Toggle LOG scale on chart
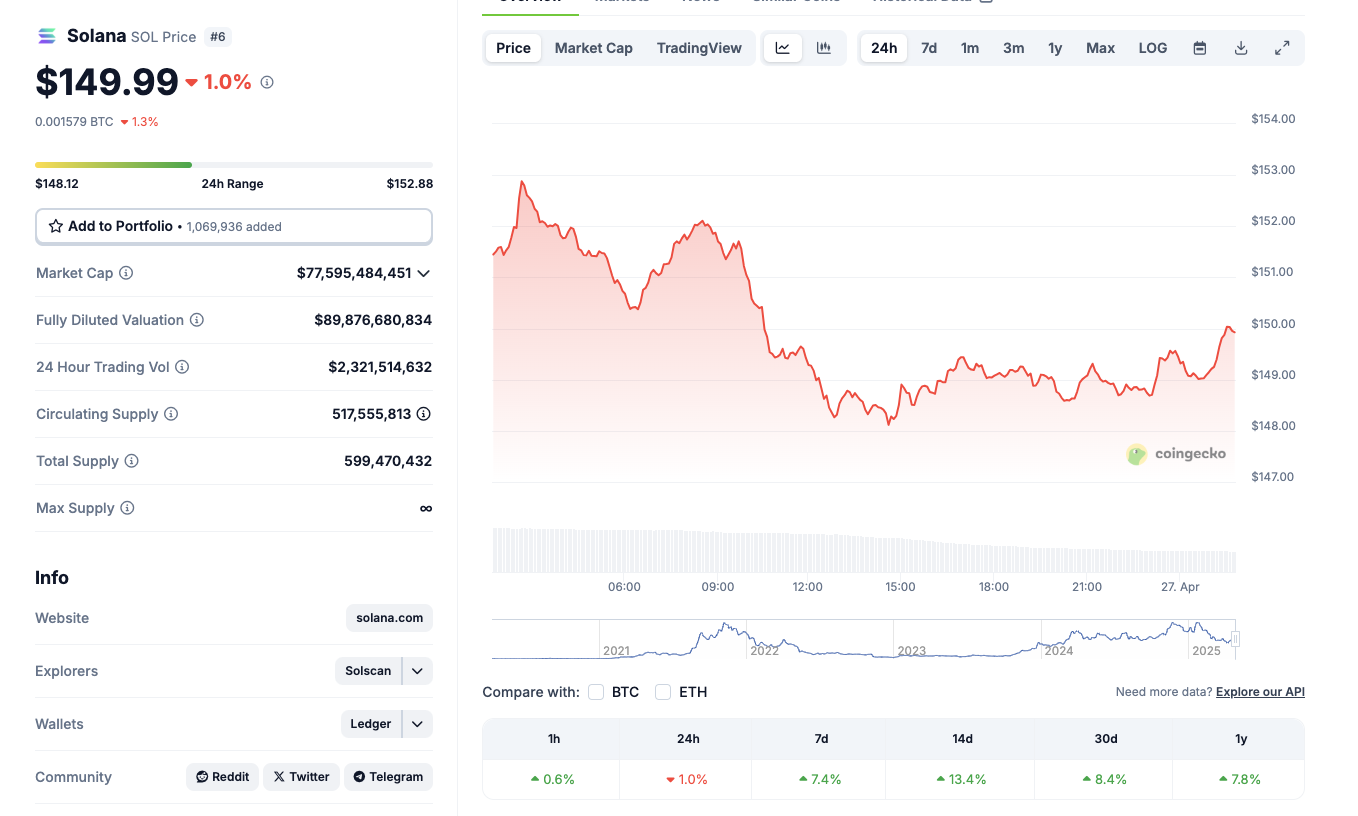Image resolution: width=1358 pixels, height=816 pixels. tap(1153, 48)
